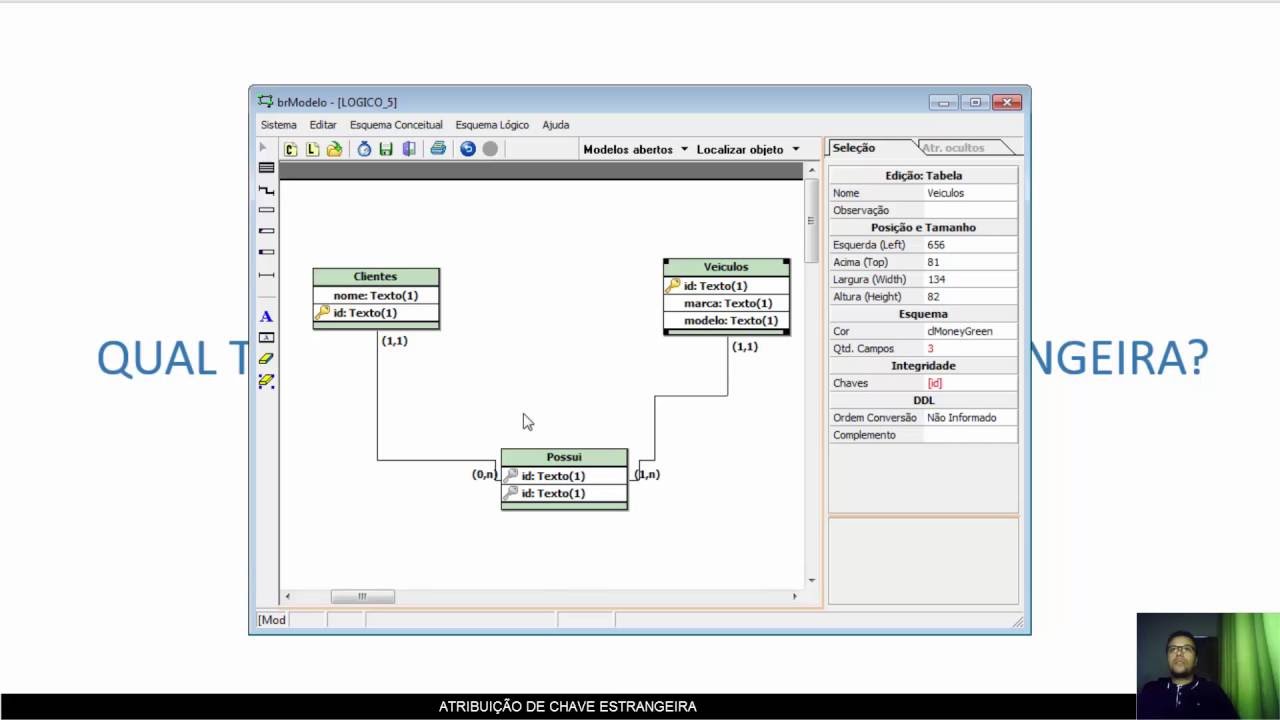Open the Esquema Lógico menu
The width and height of the screenshot is (1280, 720).
coord(492,125)
